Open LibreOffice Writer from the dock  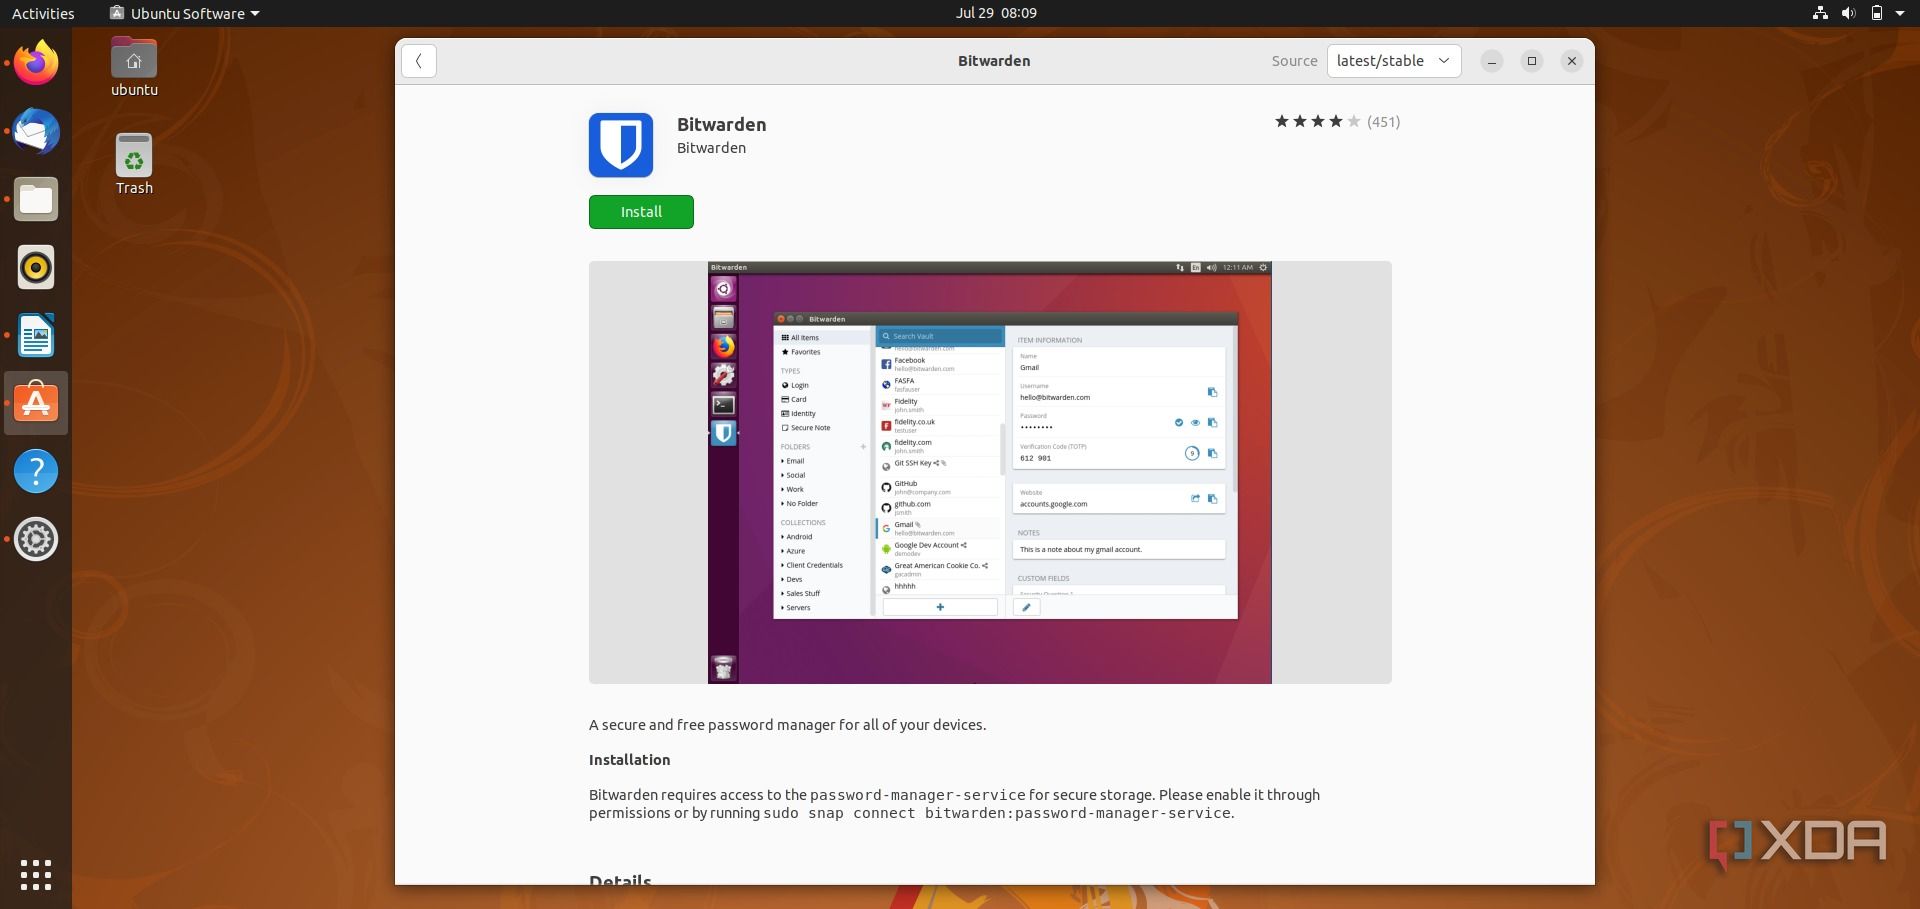coord(36,335)
